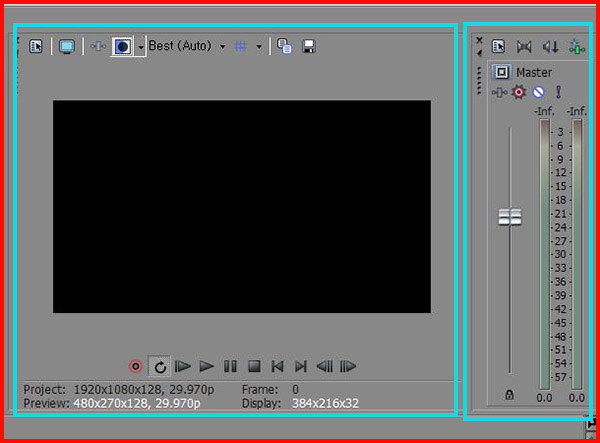Image resolution: width=600 pixels, height=443 pixels.
Task: Open Mixing Console icon
Action: pyautogui.click(x=577, y=47)
